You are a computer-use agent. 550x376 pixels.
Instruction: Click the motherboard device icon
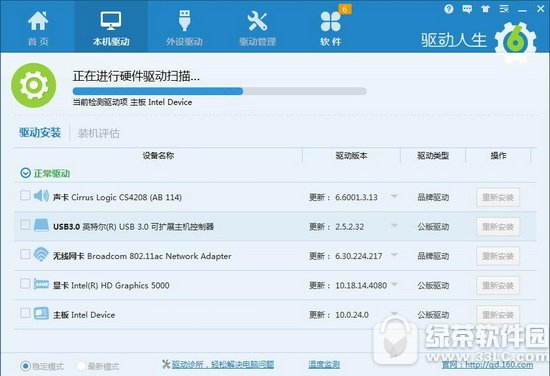click(41, 313)
